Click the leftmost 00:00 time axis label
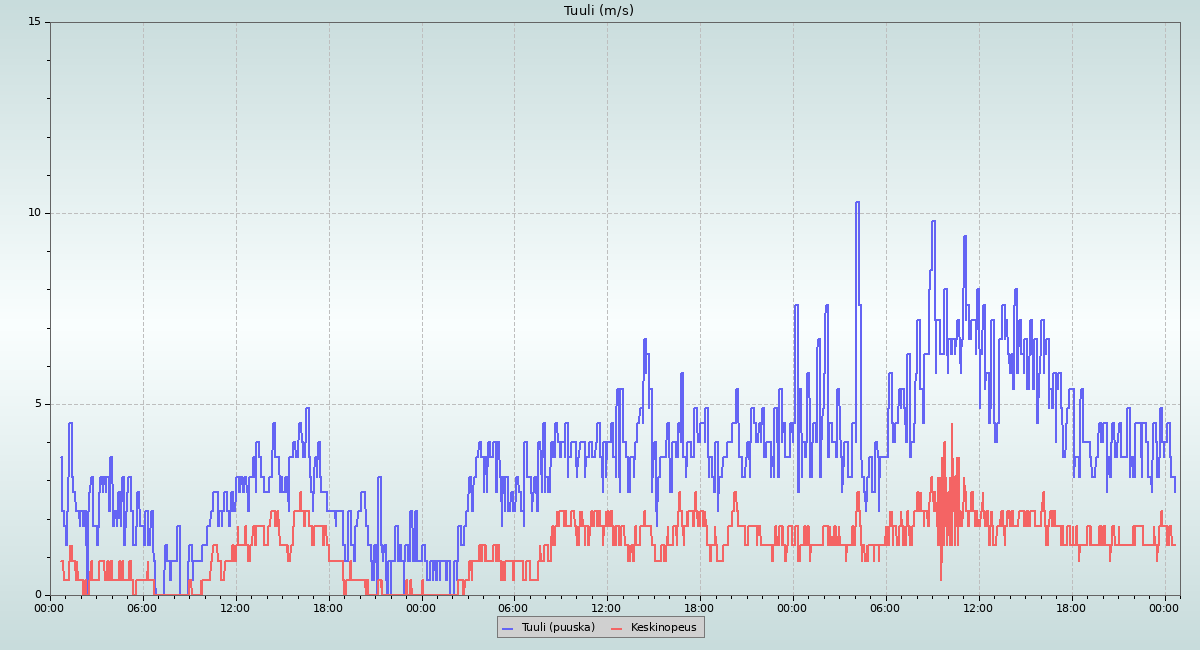Viewport: 1200px width, 650px height. point(49,607)
